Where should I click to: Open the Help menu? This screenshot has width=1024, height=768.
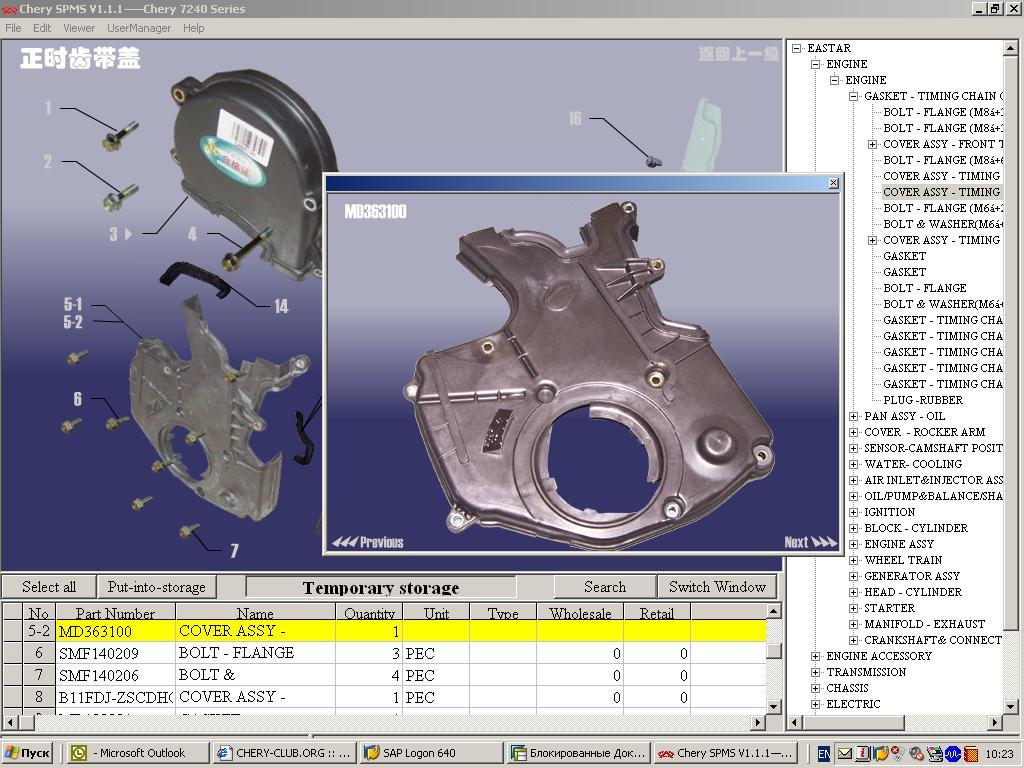point(193,28)
